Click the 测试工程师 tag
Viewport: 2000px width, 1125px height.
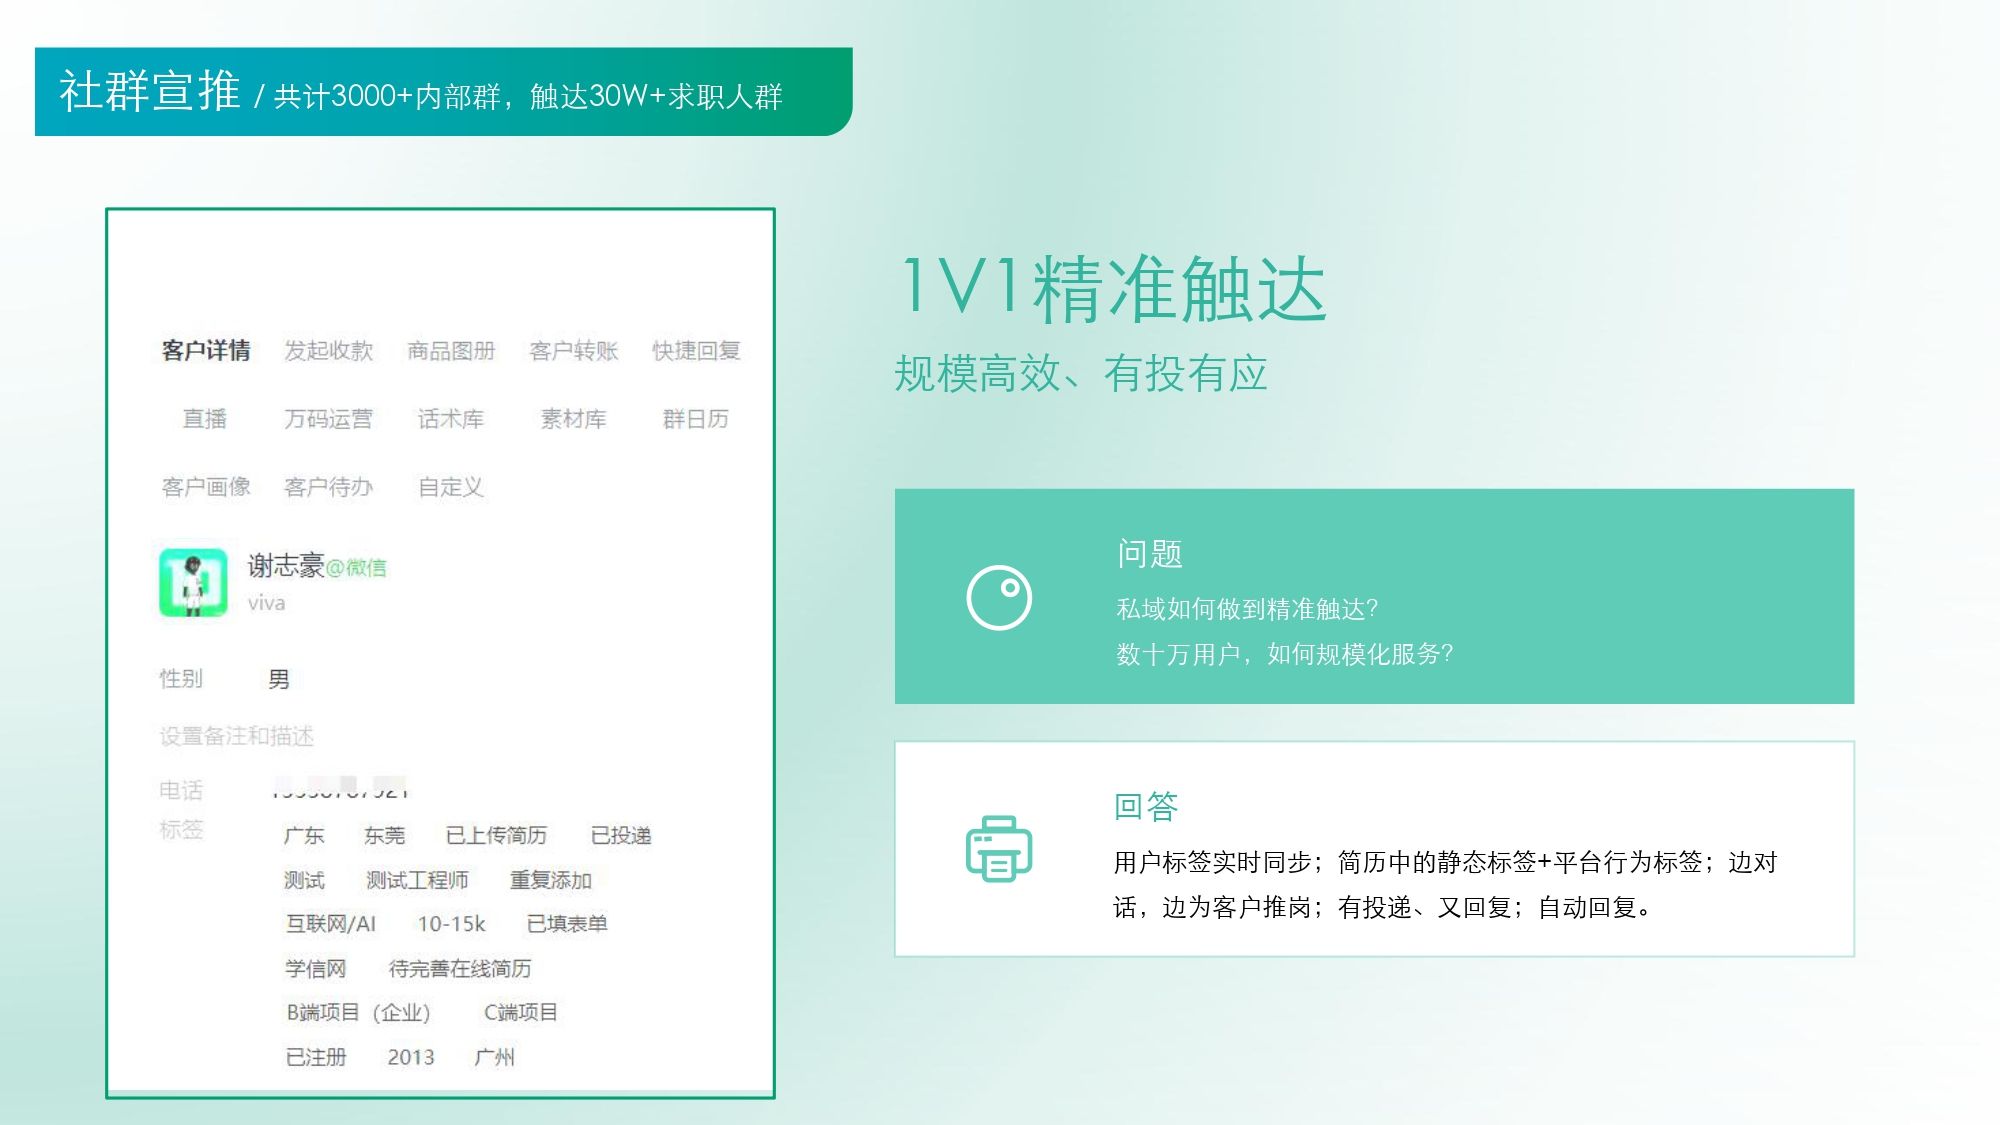point(417,880)
